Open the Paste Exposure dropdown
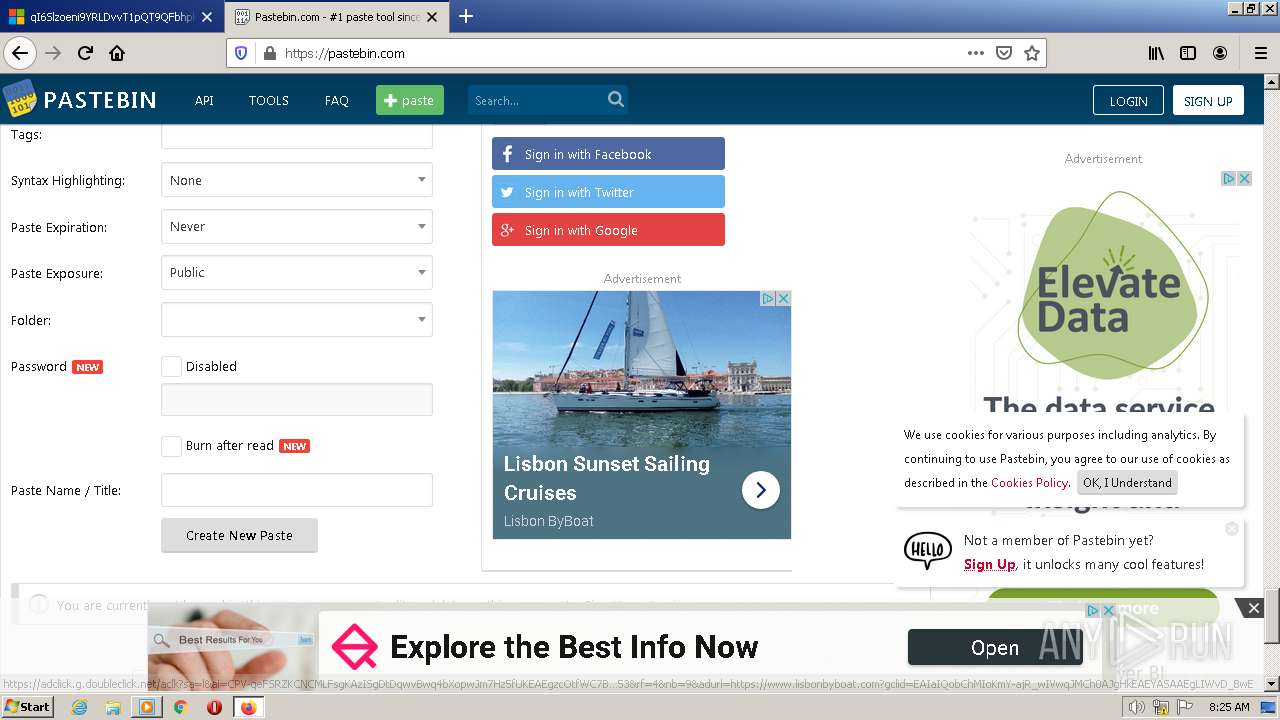 [x=297, y=272]
